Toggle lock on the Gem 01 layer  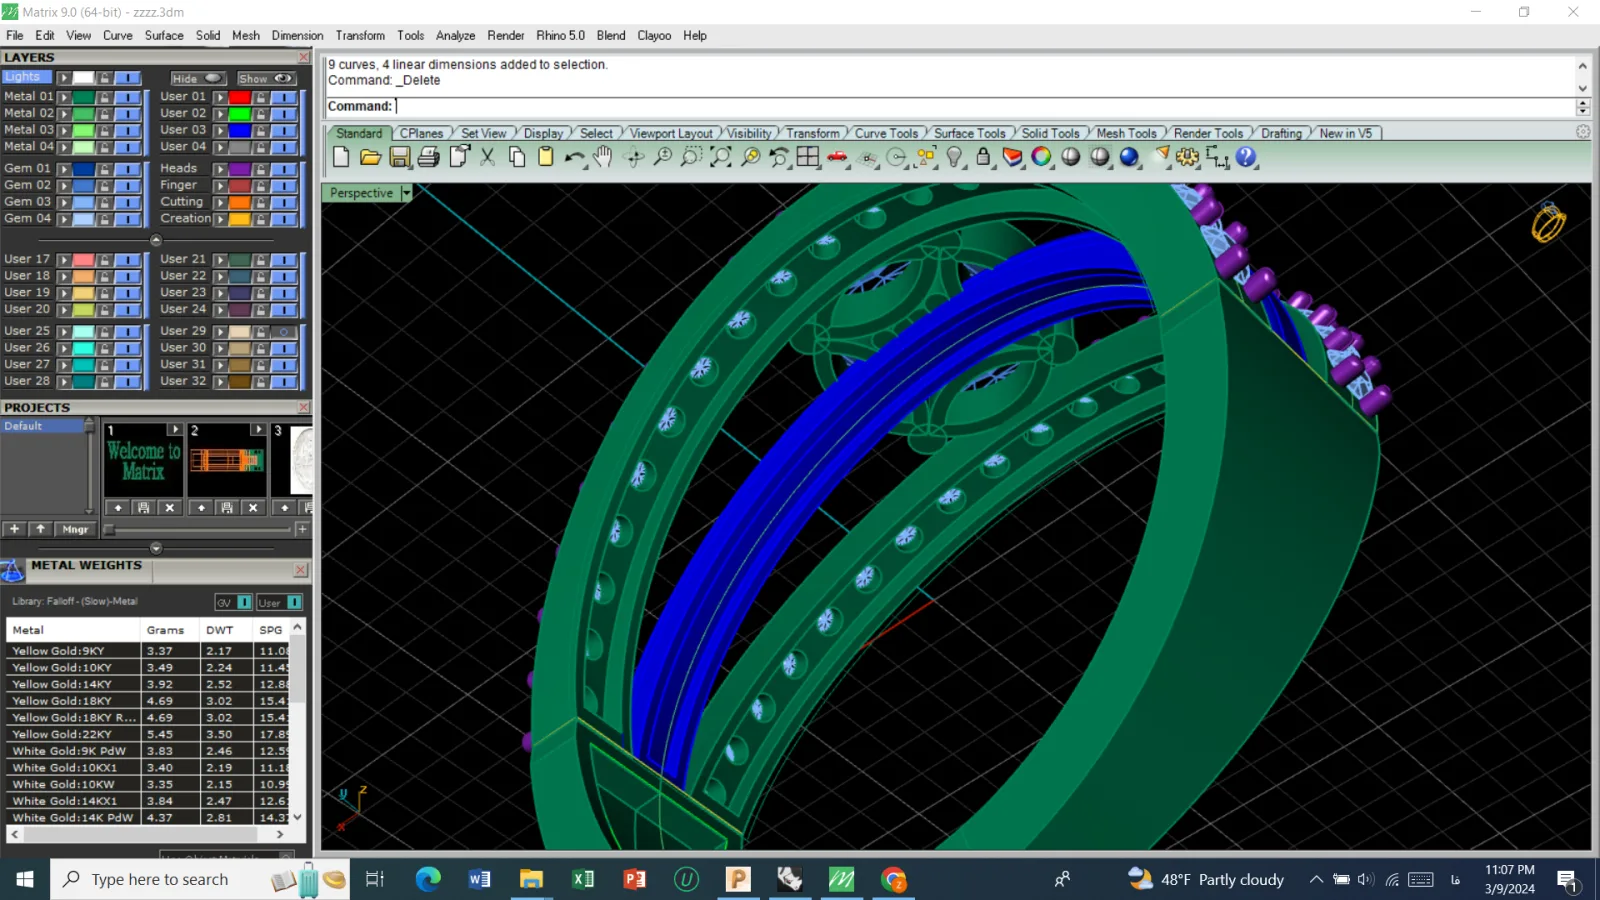(x=104, y=169)
